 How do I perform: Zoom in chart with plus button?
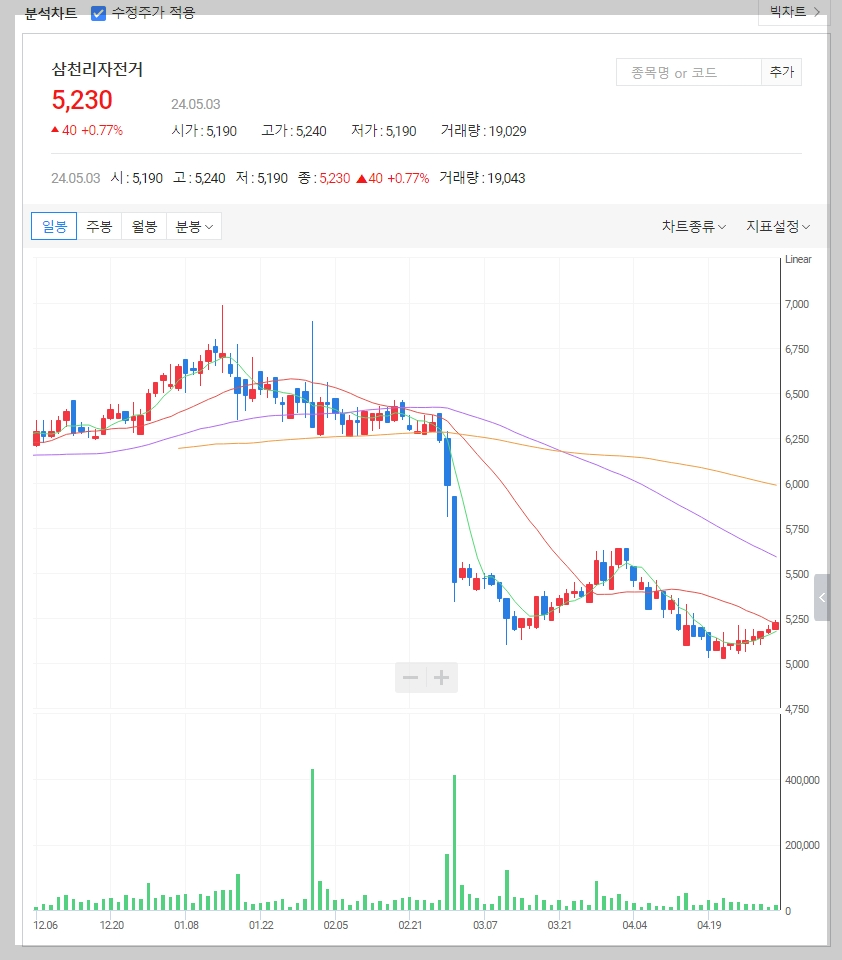[x=442, y=677]
